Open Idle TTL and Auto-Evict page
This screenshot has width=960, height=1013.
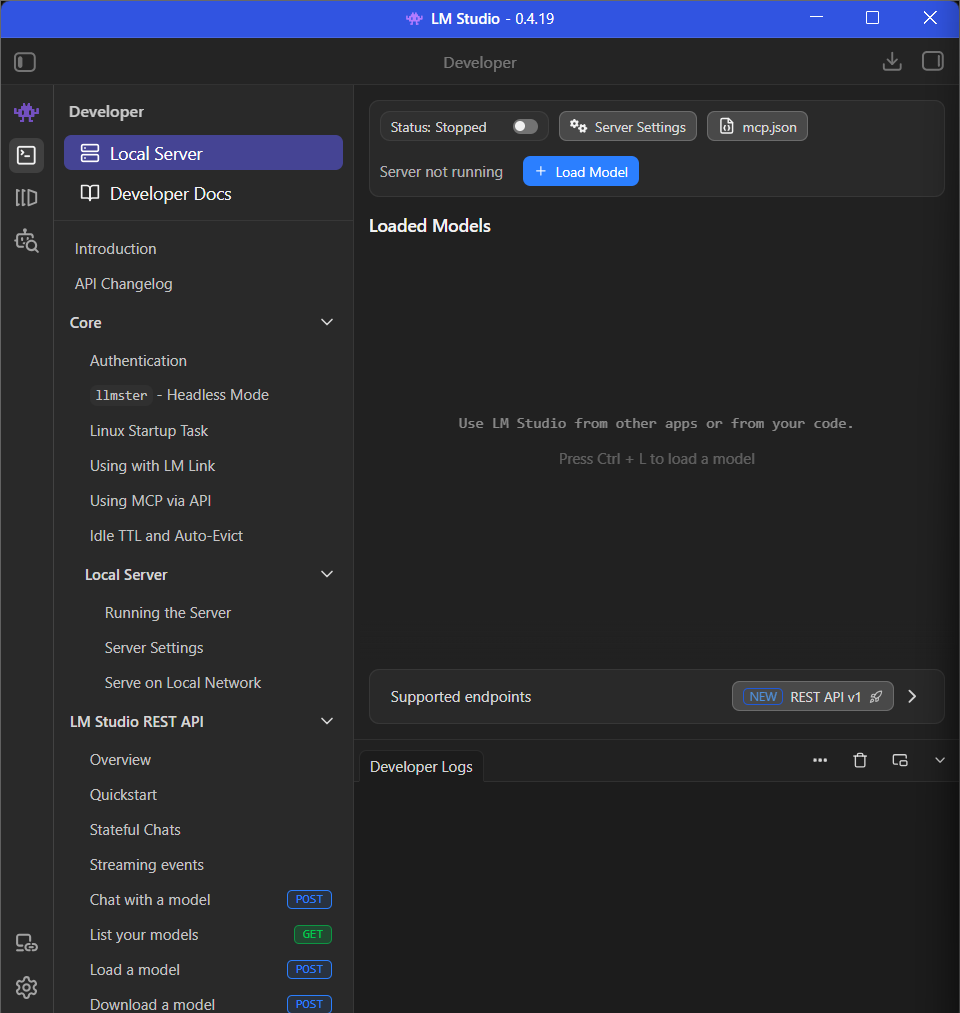click(x=166, y=536)
